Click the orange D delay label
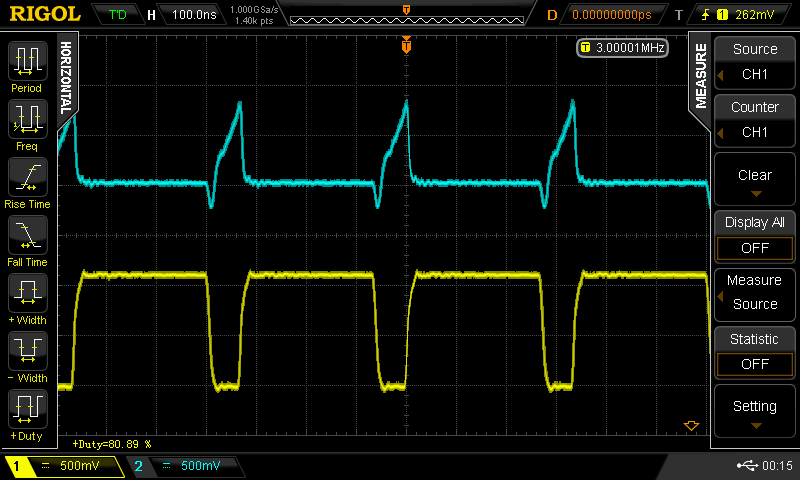 [x=552, y=15]
